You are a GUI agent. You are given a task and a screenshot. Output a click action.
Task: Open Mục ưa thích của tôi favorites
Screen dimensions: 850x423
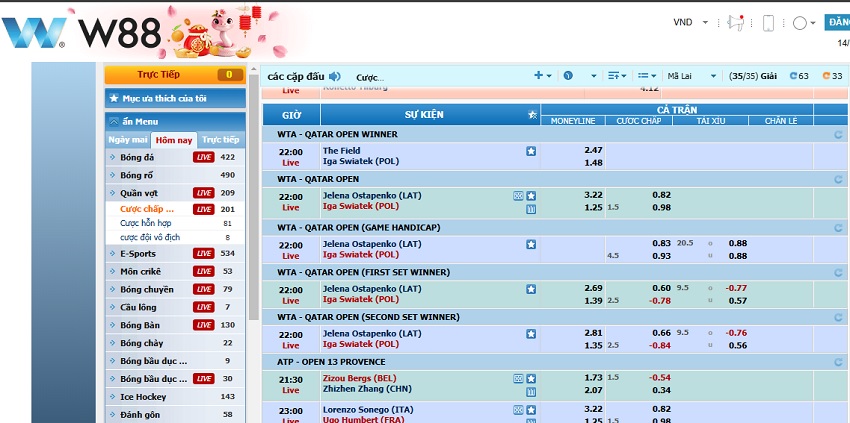(x=175, y=98)
